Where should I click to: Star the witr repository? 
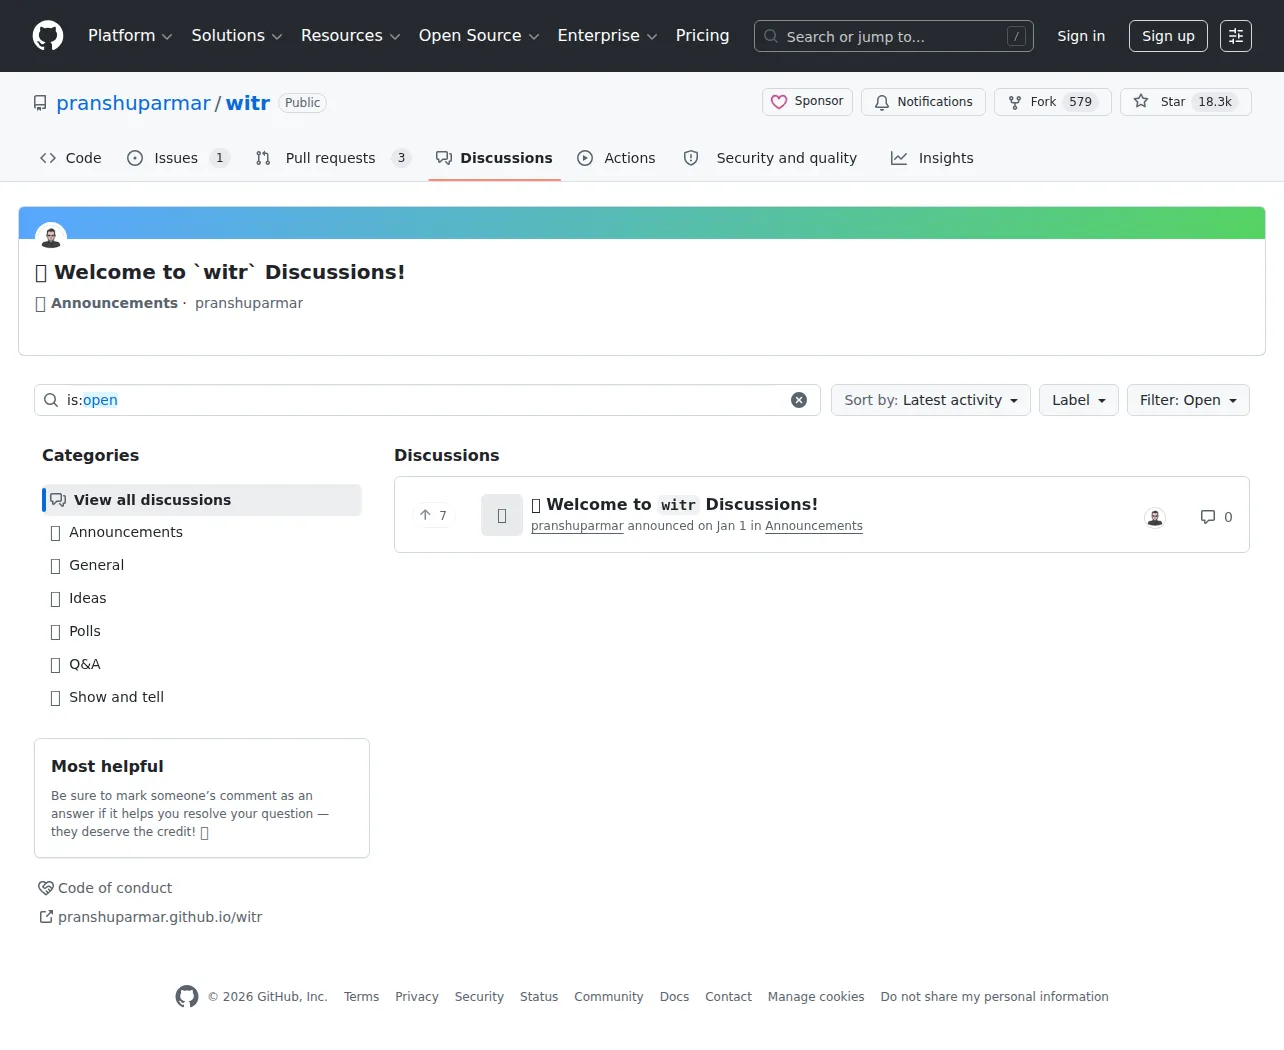coord(1185,102)
